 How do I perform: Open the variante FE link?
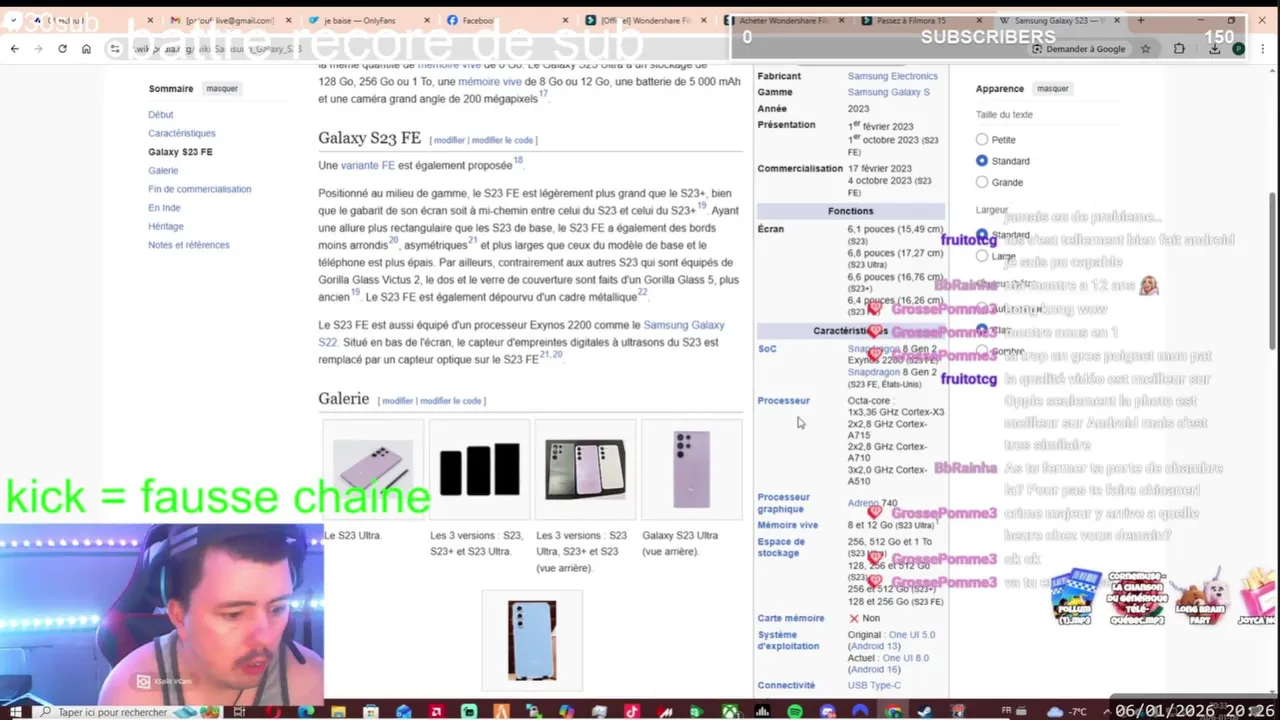point(368,165)
